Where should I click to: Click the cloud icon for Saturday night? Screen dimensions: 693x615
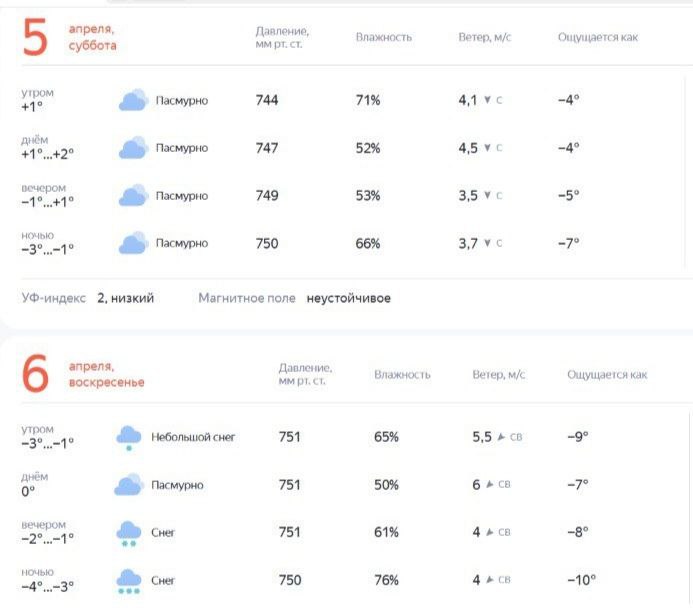tap(133, 243)
